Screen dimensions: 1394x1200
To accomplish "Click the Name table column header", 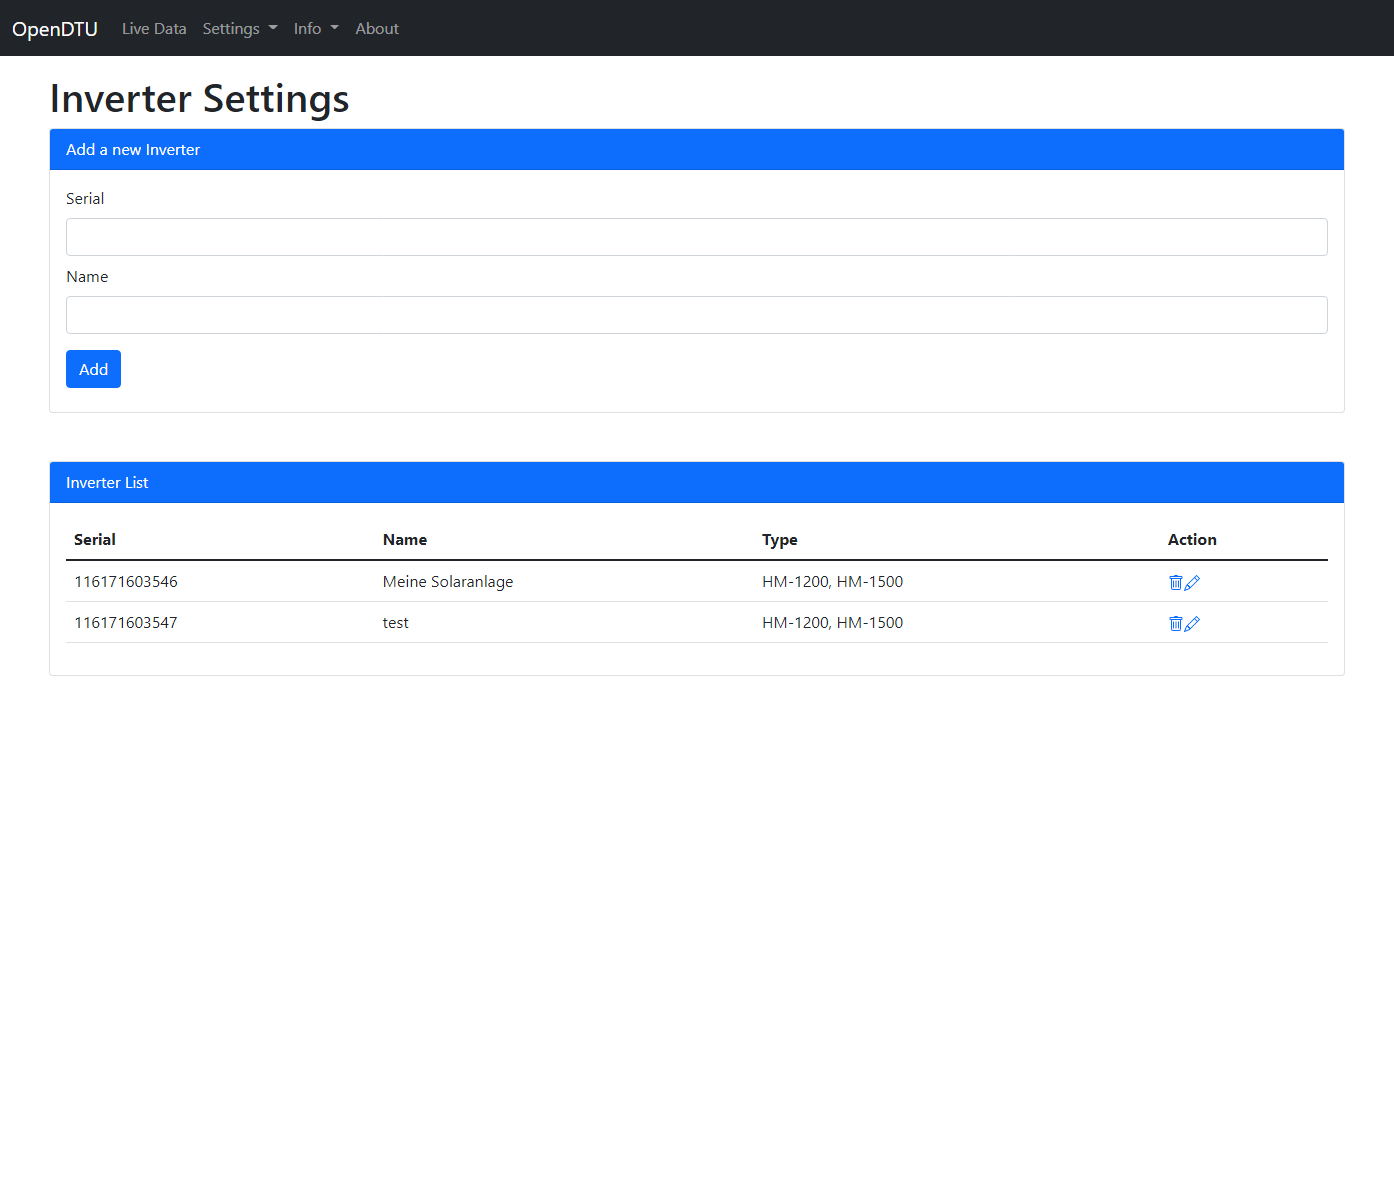I will tap(405, 540).
